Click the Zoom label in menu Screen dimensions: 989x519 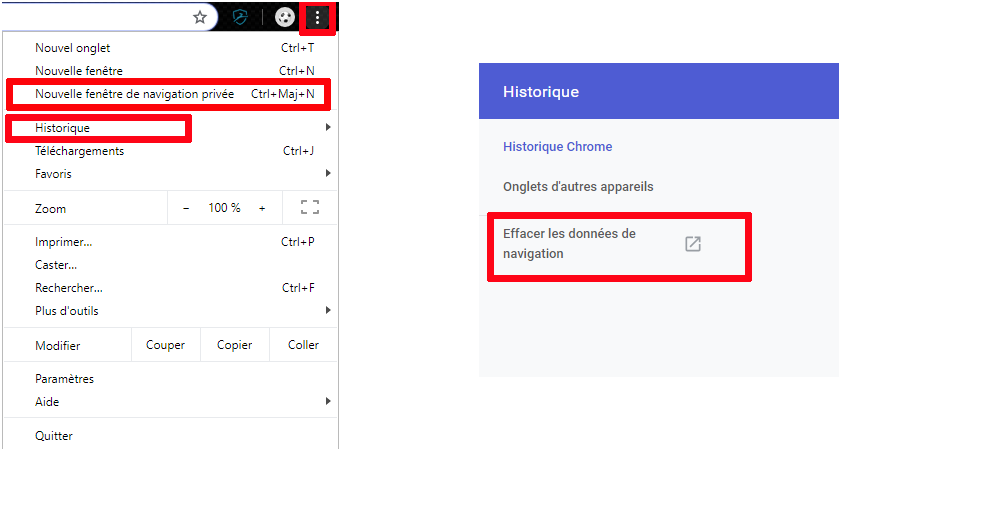pyautogui.click(x=50, y=209)
